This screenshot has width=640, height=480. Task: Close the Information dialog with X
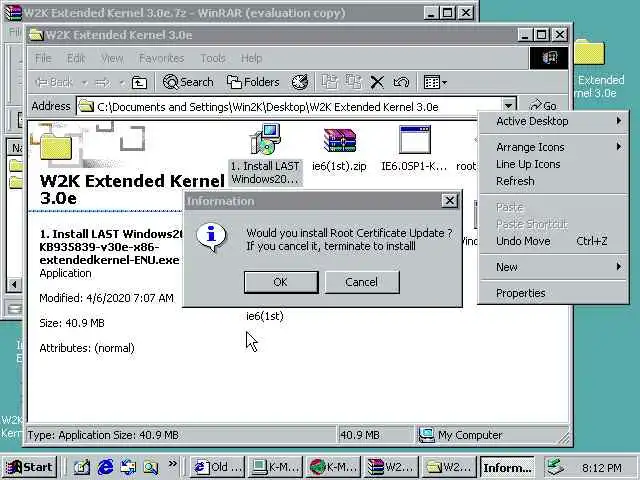coord(449,201)
